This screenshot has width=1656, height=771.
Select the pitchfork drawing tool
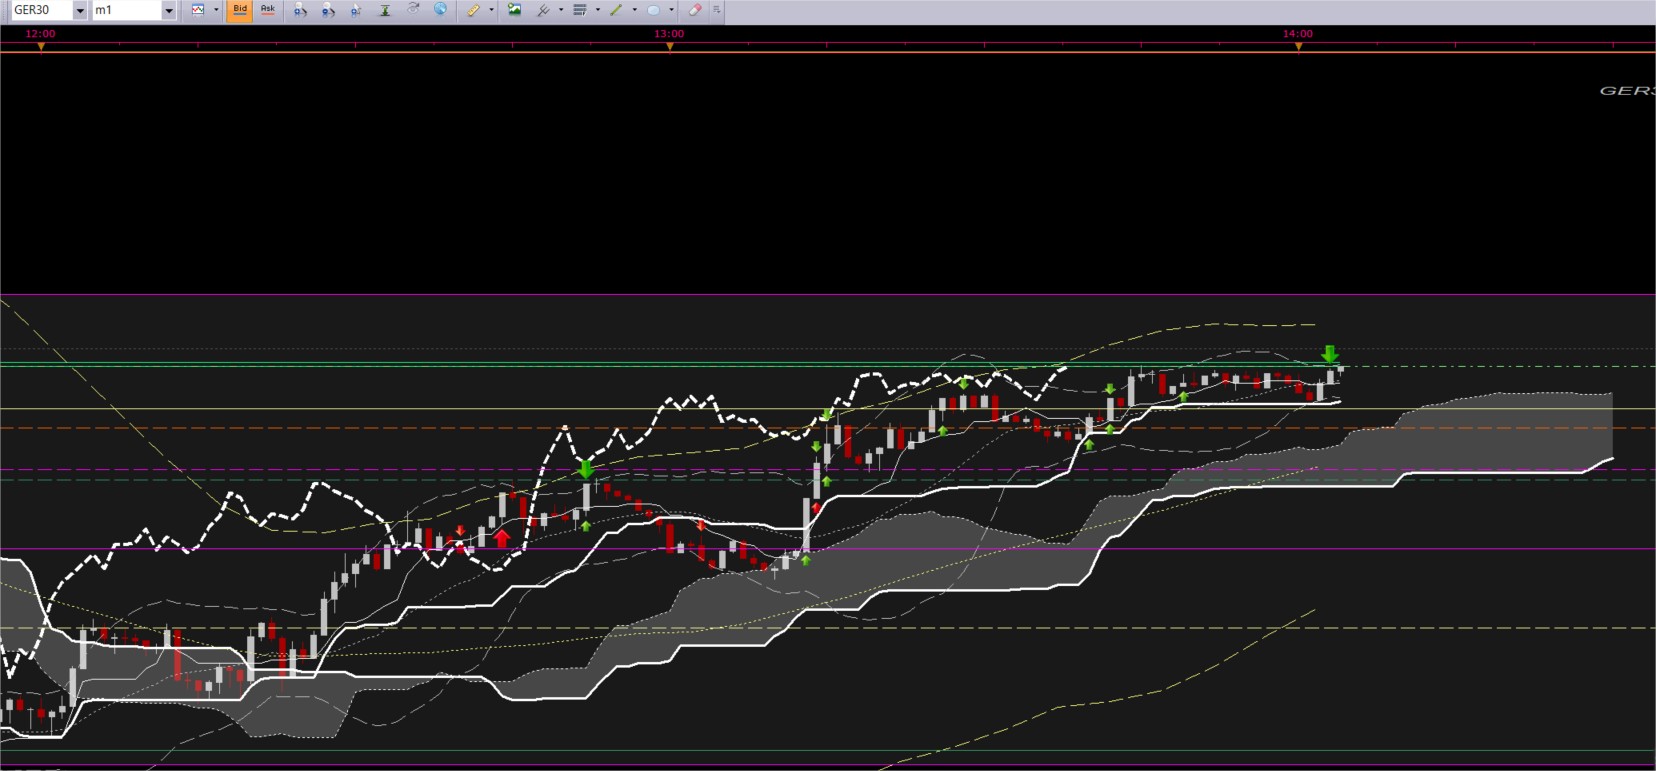pos(543,10)
